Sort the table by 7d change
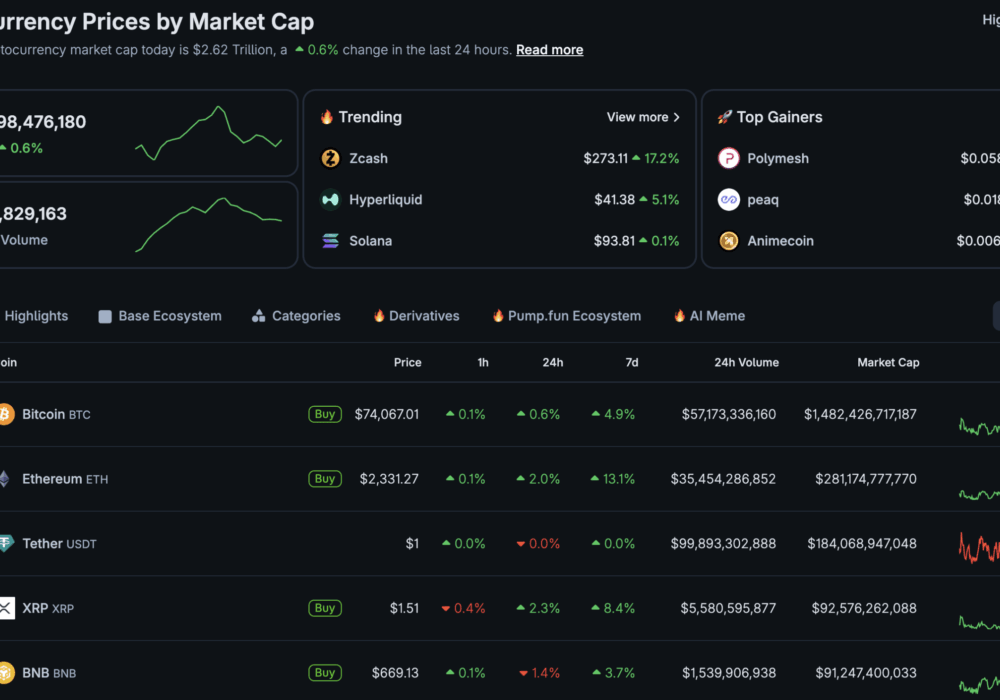This screenshot has height=700, width=1000. [x=631, y=363]
